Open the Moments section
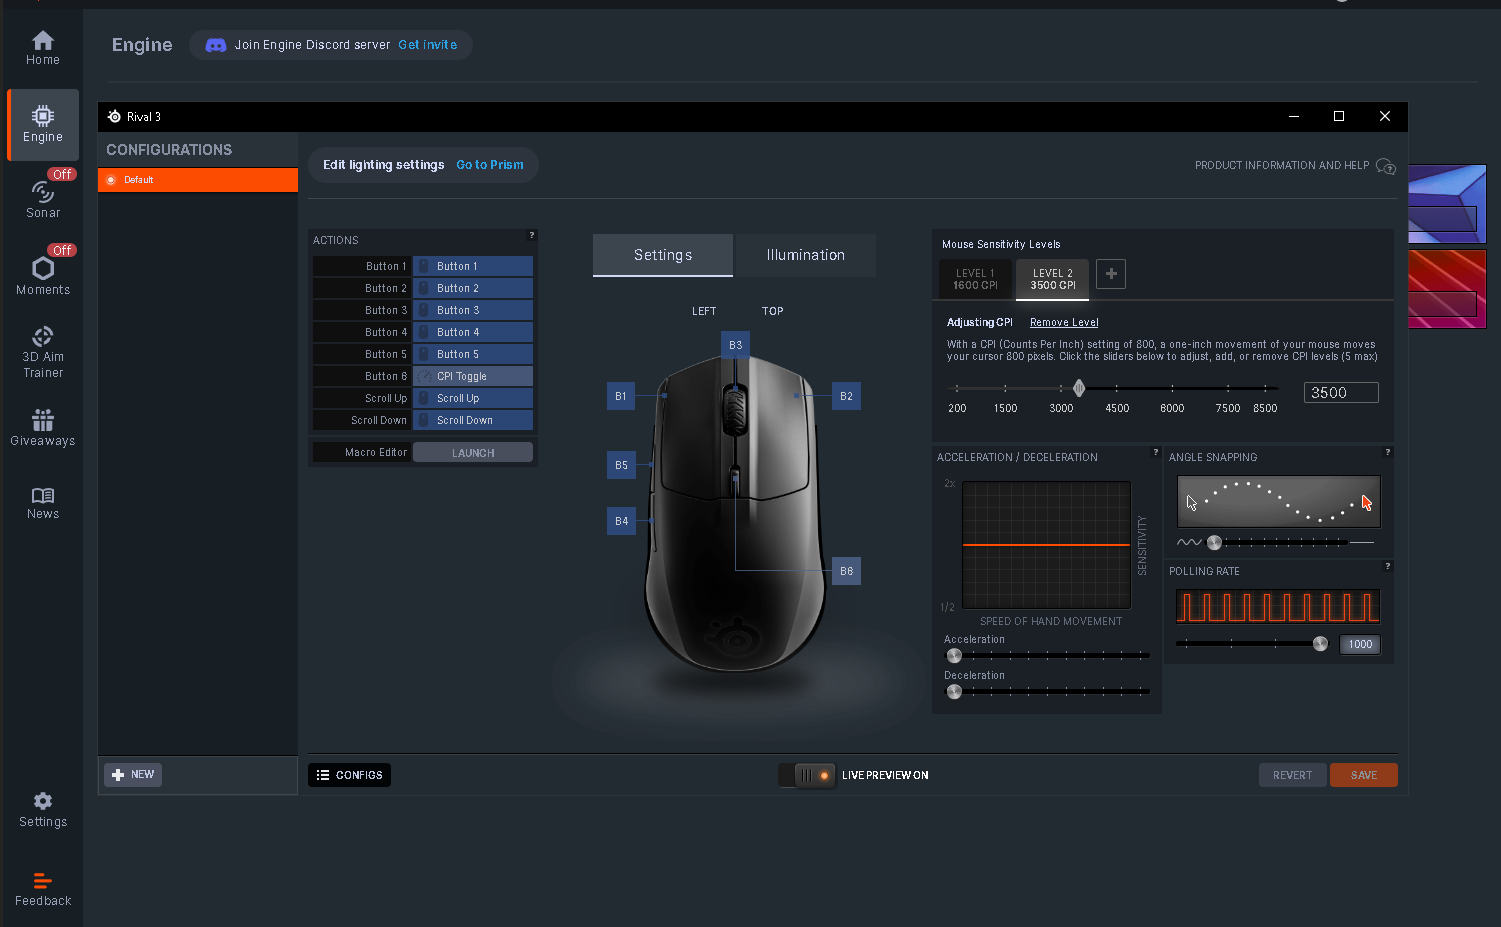This screenshot has height=927, width=1501. 43,276
